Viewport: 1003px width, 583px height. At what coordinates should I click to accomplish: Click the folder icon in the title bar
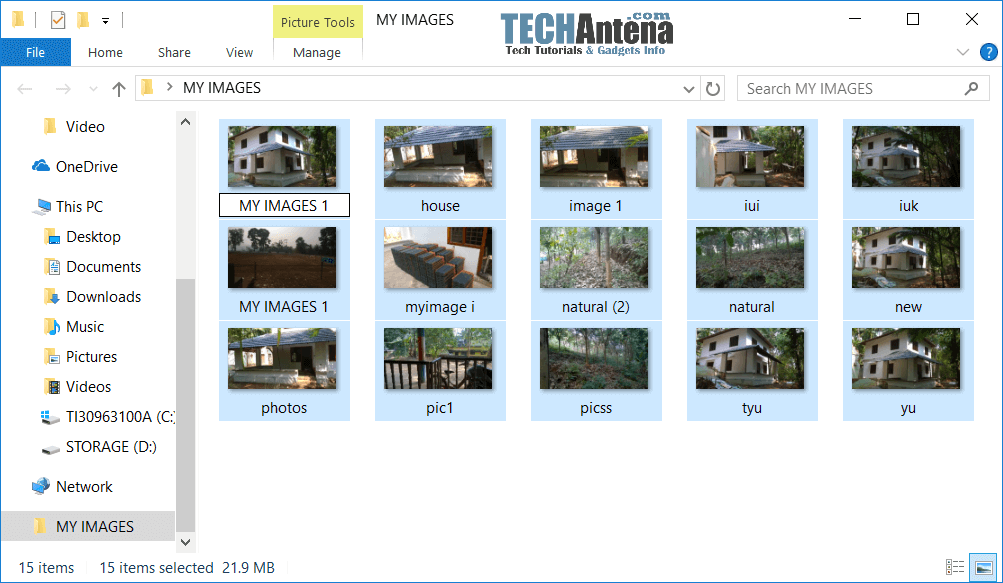(19, 20)
